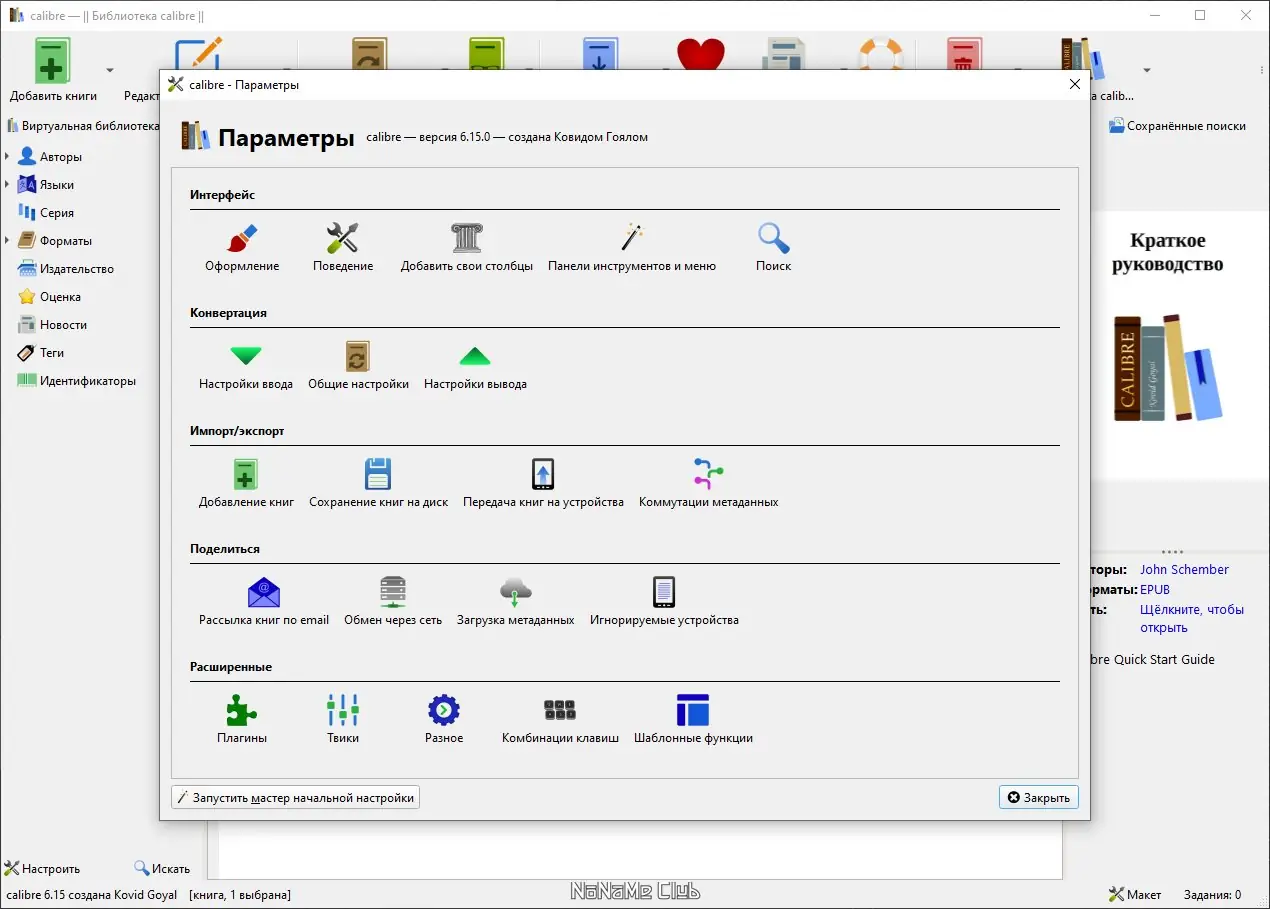1270x909 pixels.
Task: Open Обмен через сеть settings
Action: tap(393, 602)
